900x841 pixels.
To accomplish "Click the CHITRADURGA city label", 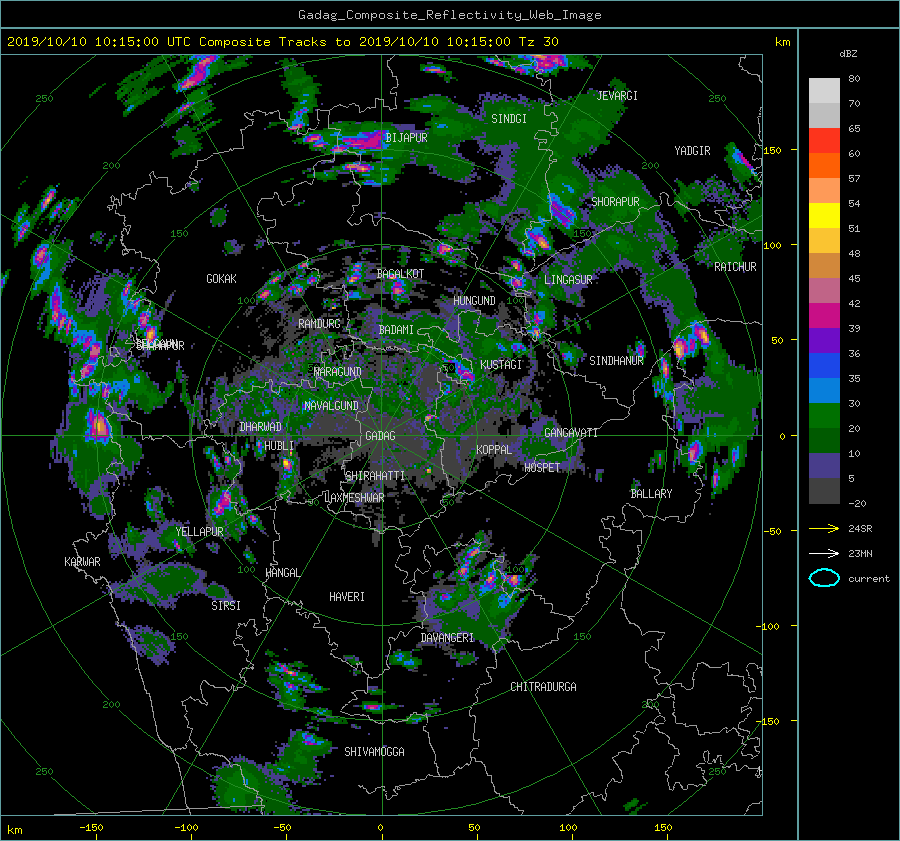I will point(544,687).
